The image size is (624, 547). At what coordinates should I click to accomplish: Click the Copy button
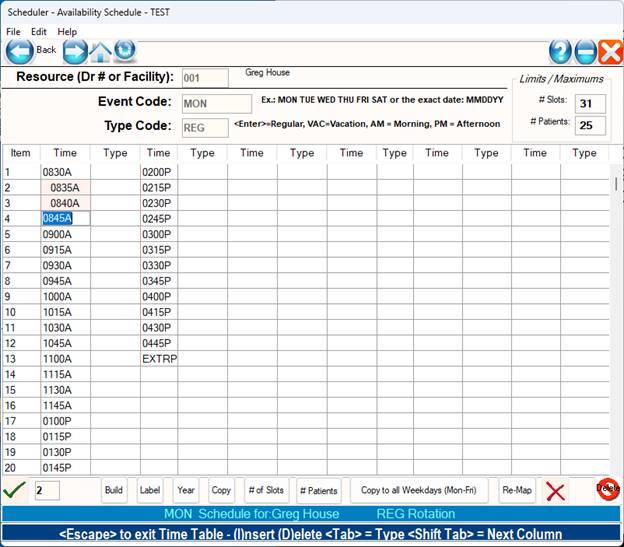click(220, 490)
